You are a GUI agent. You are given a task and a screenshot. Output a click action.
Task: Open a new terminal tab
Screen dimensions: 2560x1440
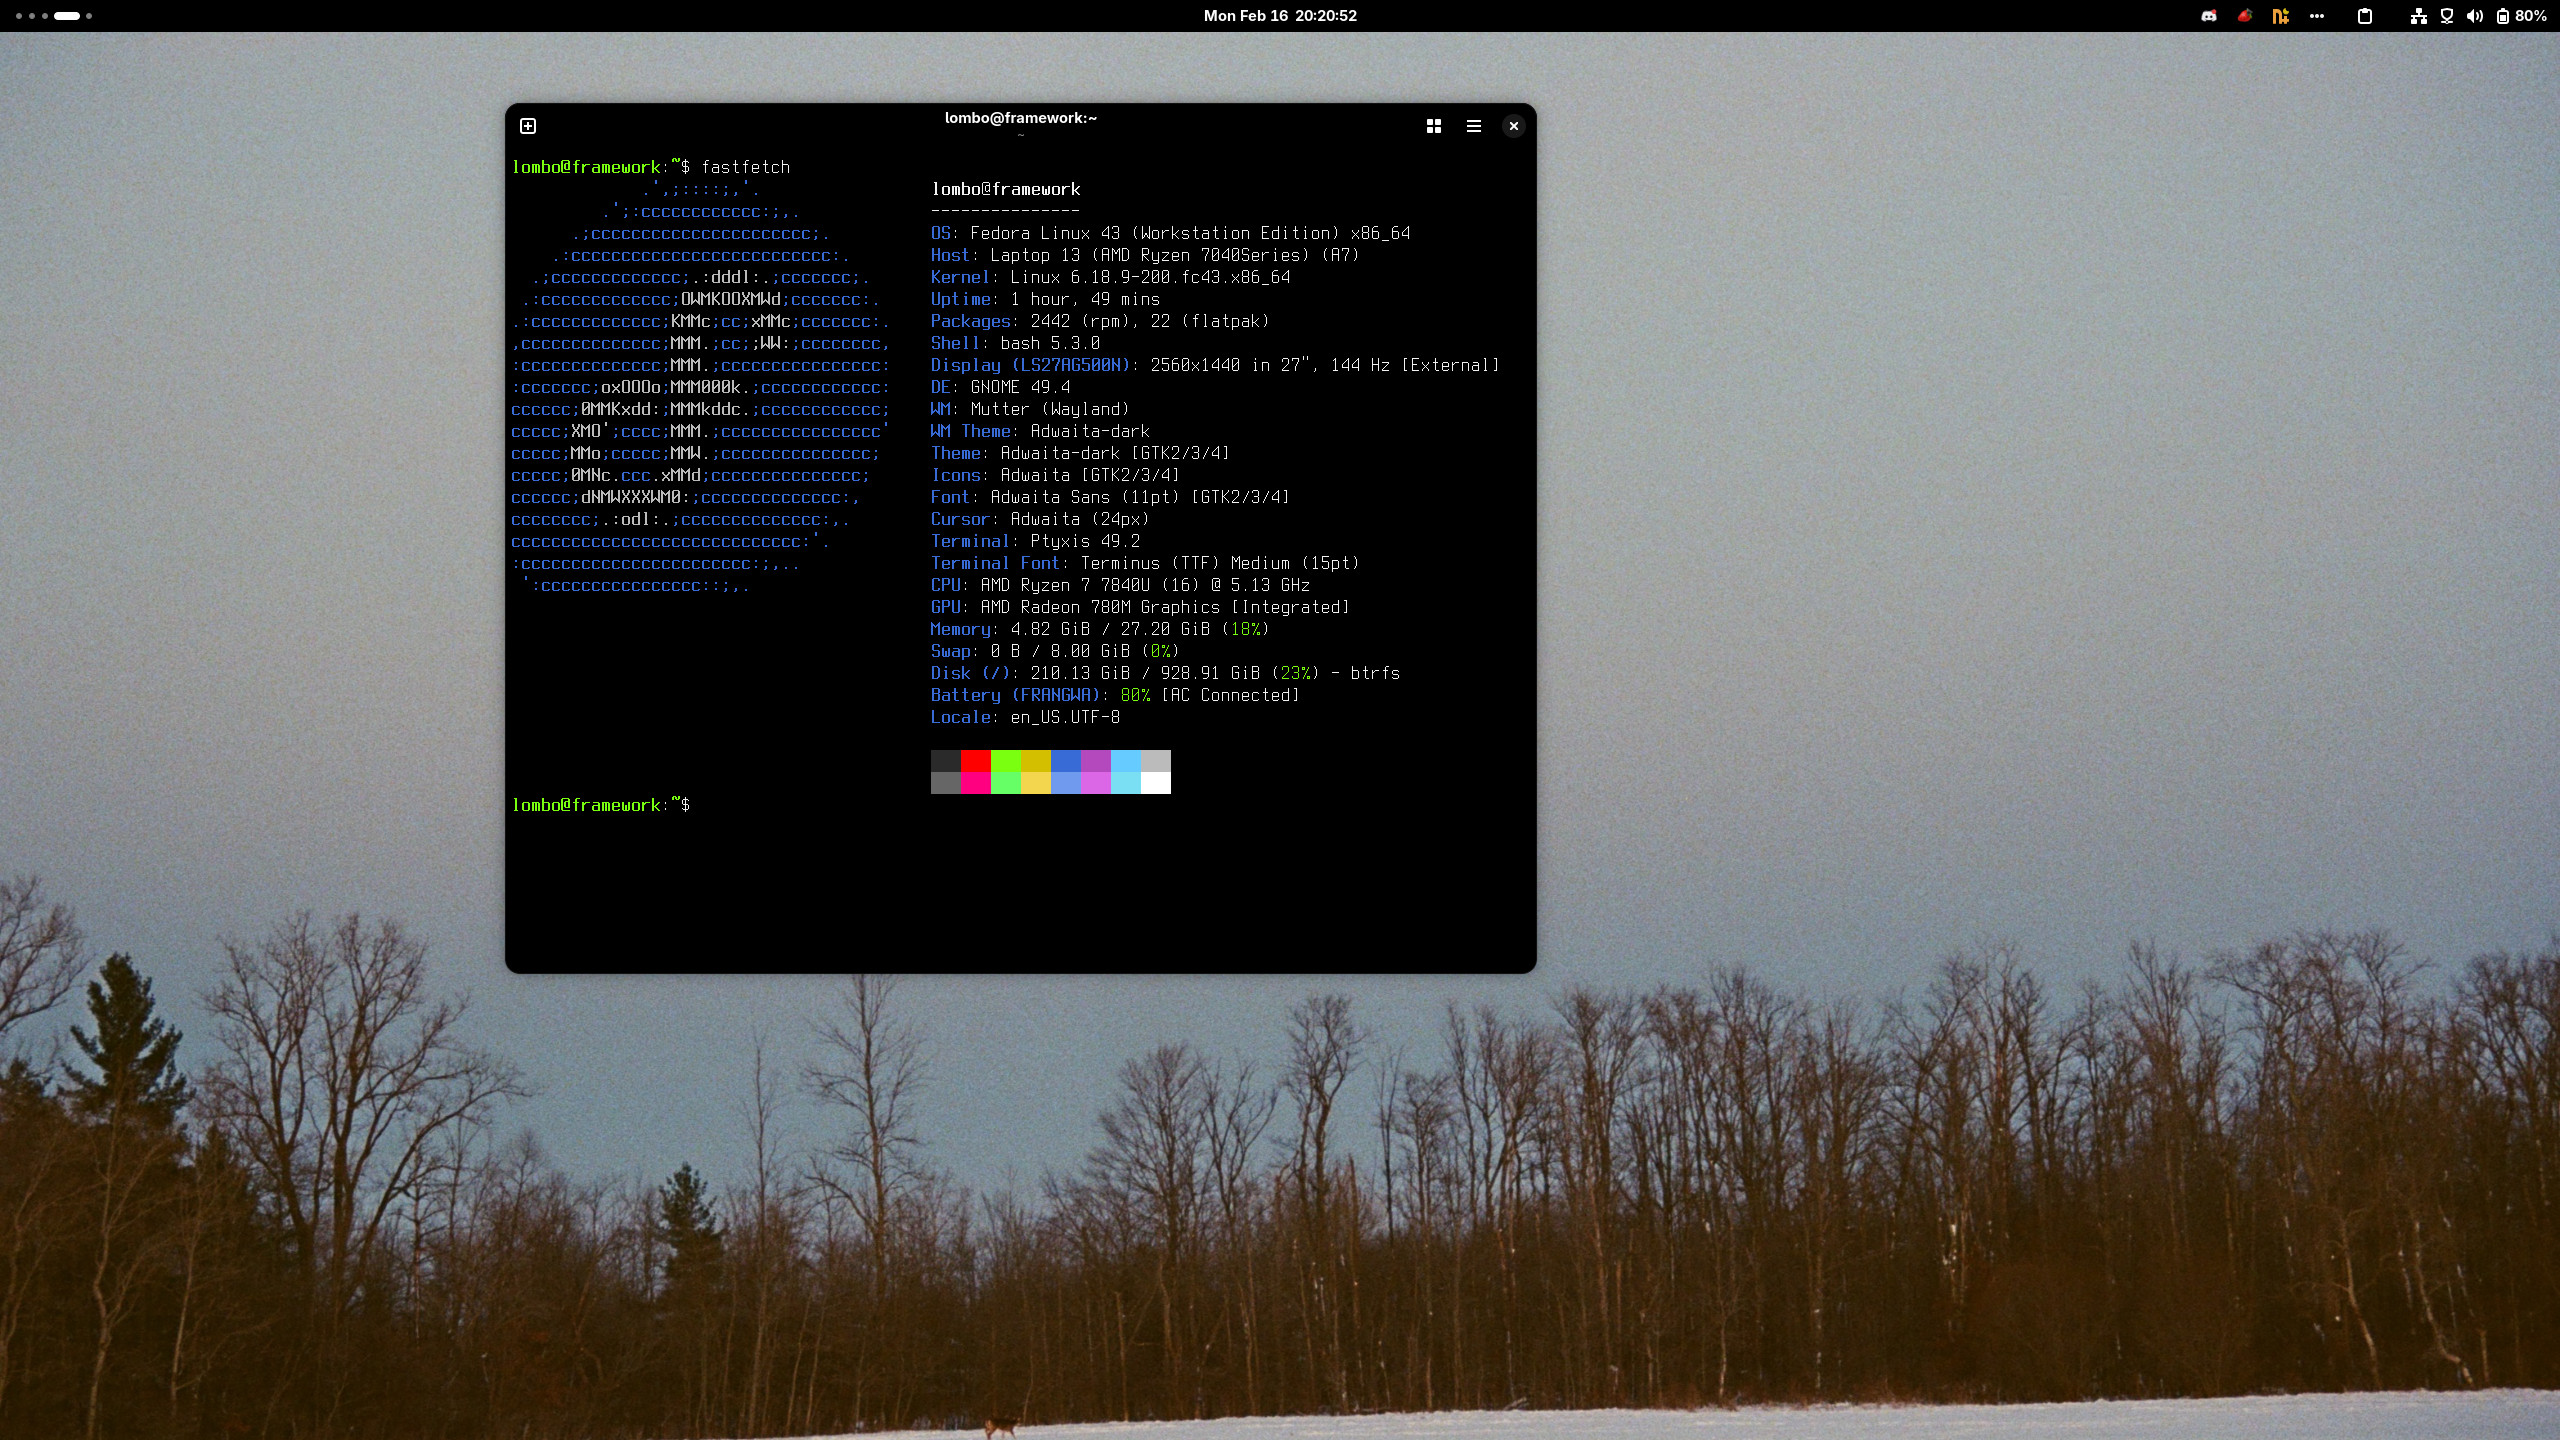528,126
